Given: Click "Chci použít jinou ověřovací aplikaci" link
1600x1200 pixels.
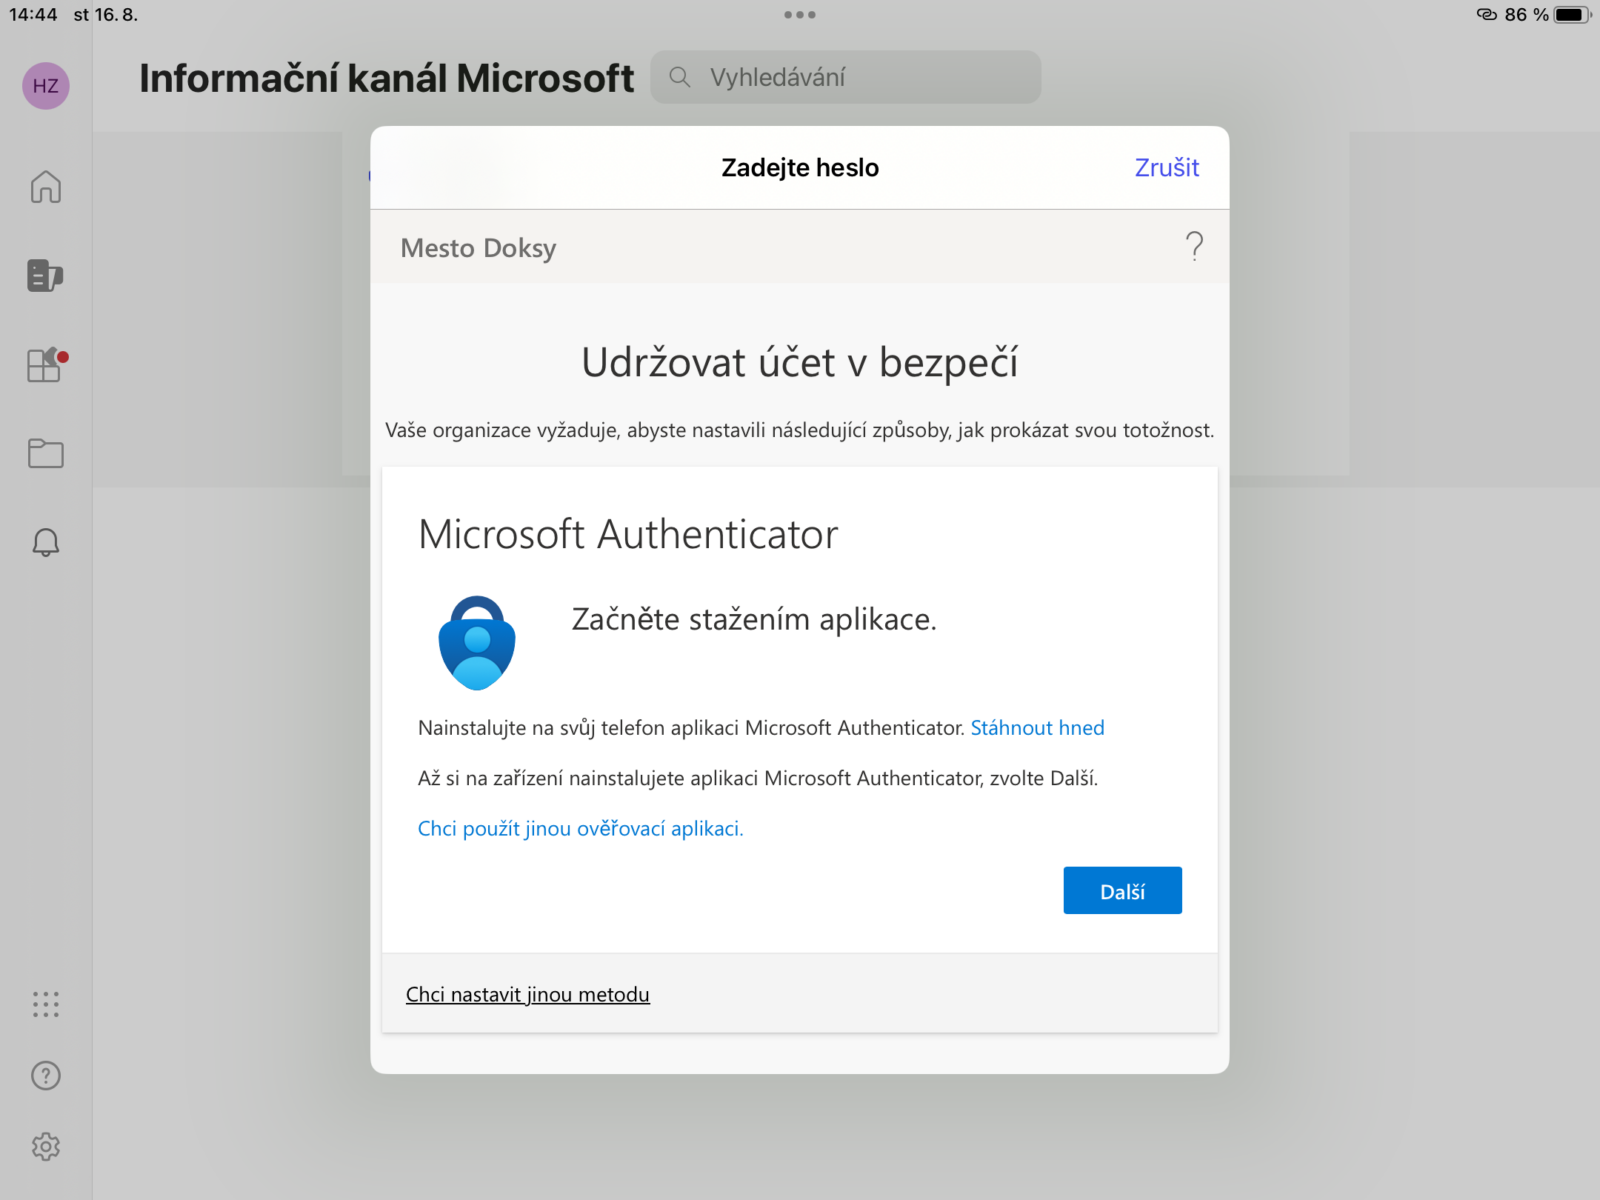Looking at the screenshot, I should [580, 829].
